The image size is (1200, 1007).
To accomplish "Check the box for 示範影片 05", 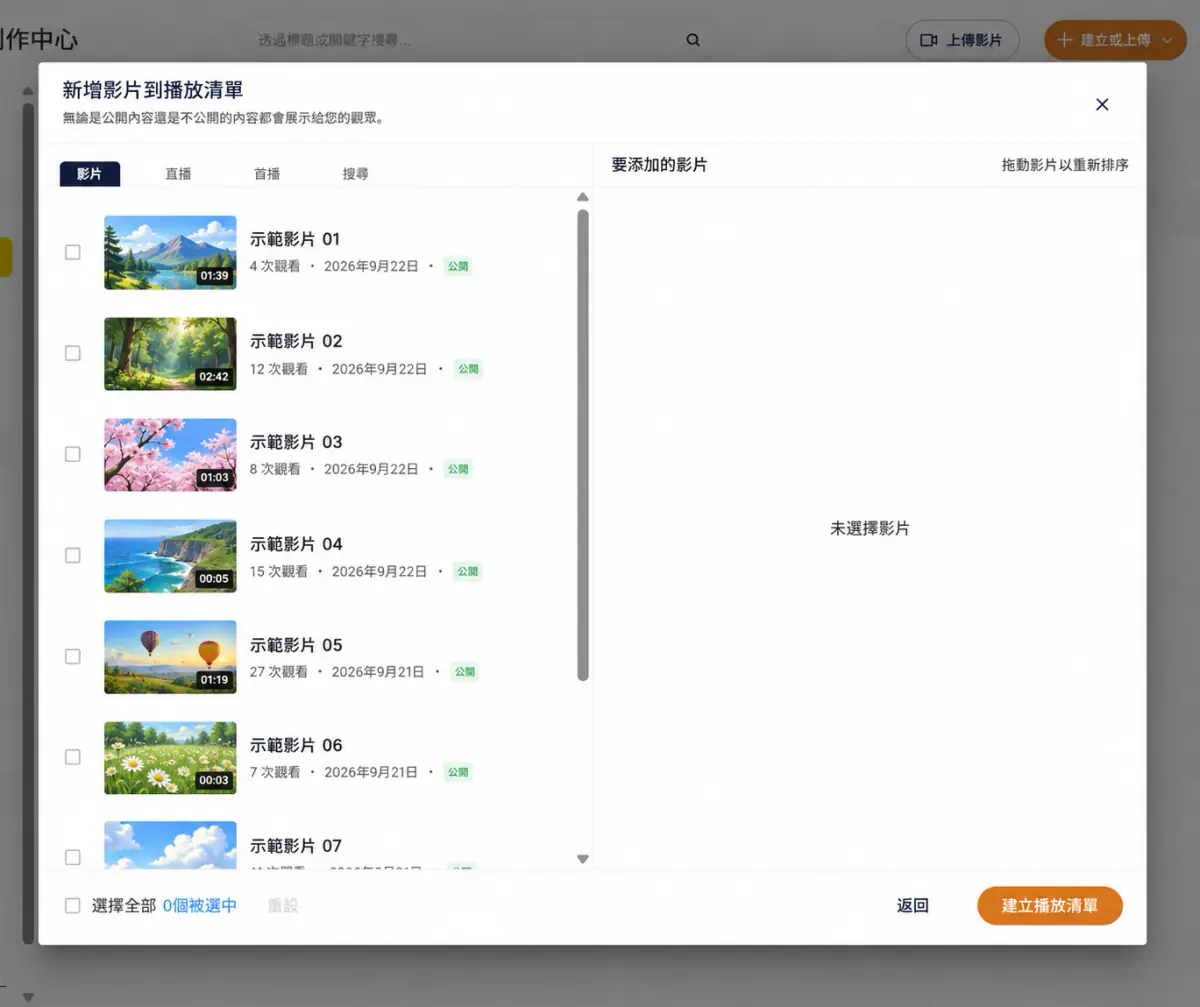I will tap(73, 656).
